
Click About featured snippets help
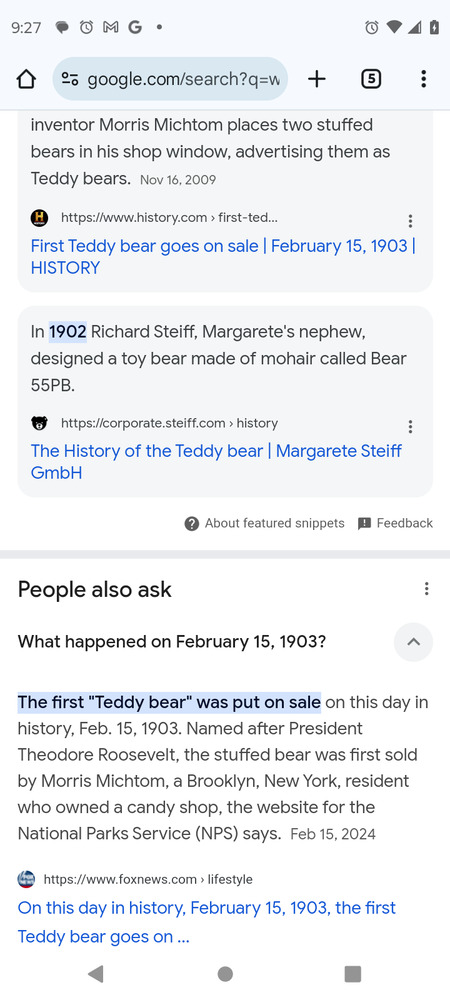tap(265, 524)
